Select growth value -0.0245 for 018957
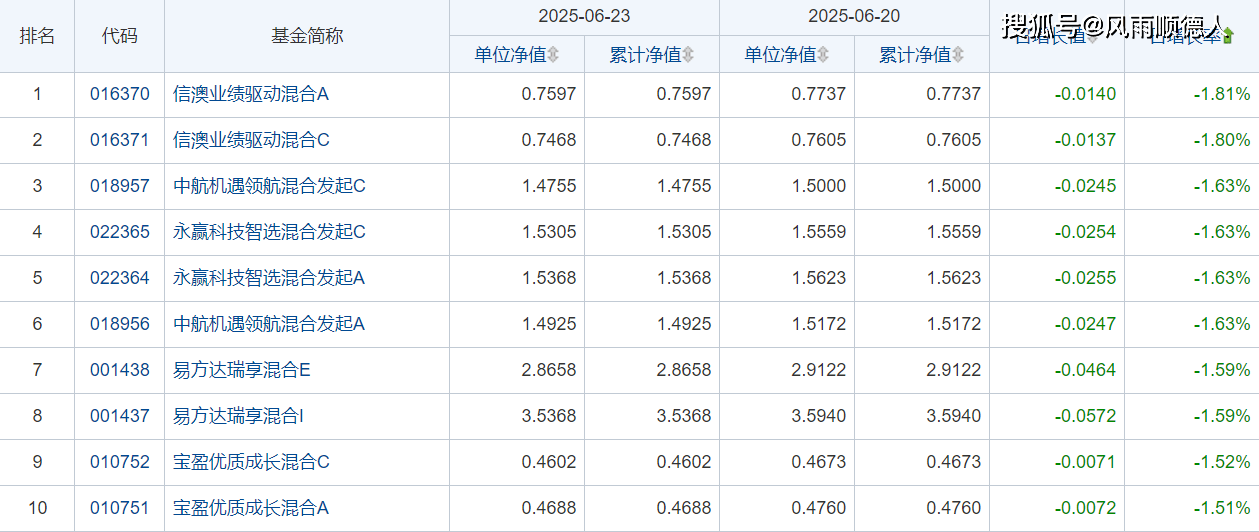1259x532 pixels. coord(1085,186)
